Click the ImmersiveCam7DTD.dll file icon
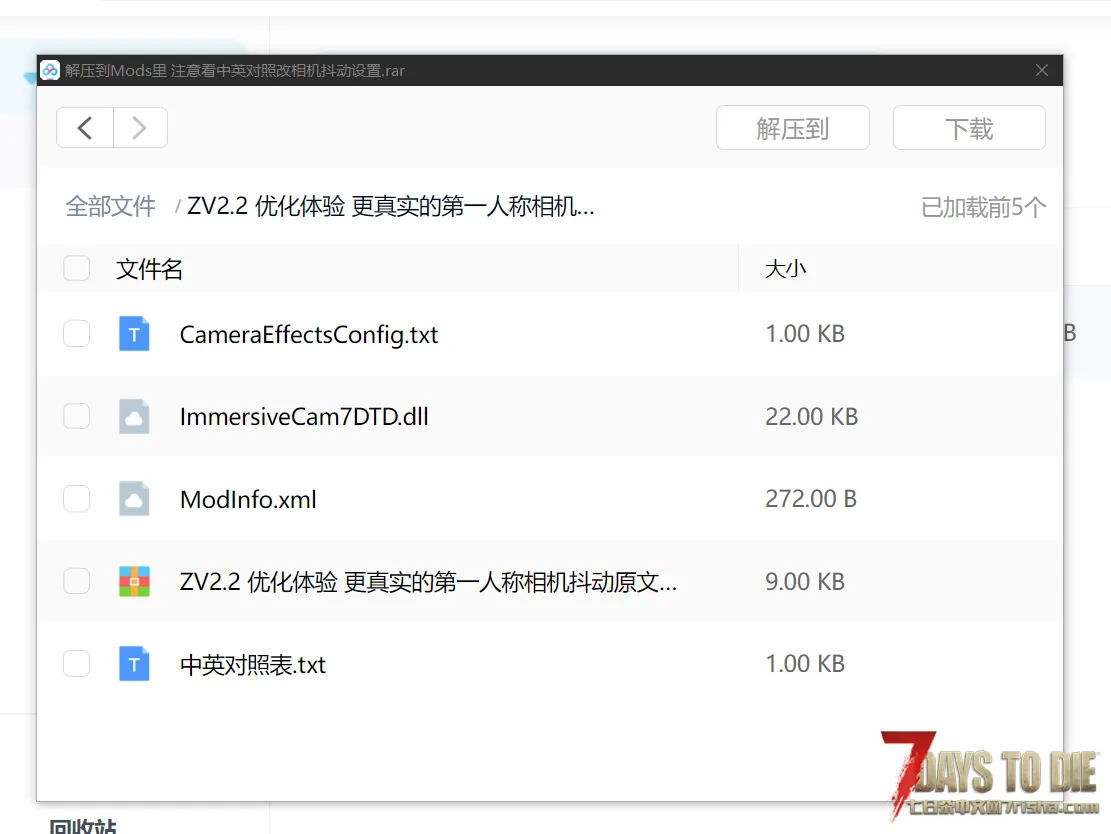 pyautogui.click(x=134, y=416)
